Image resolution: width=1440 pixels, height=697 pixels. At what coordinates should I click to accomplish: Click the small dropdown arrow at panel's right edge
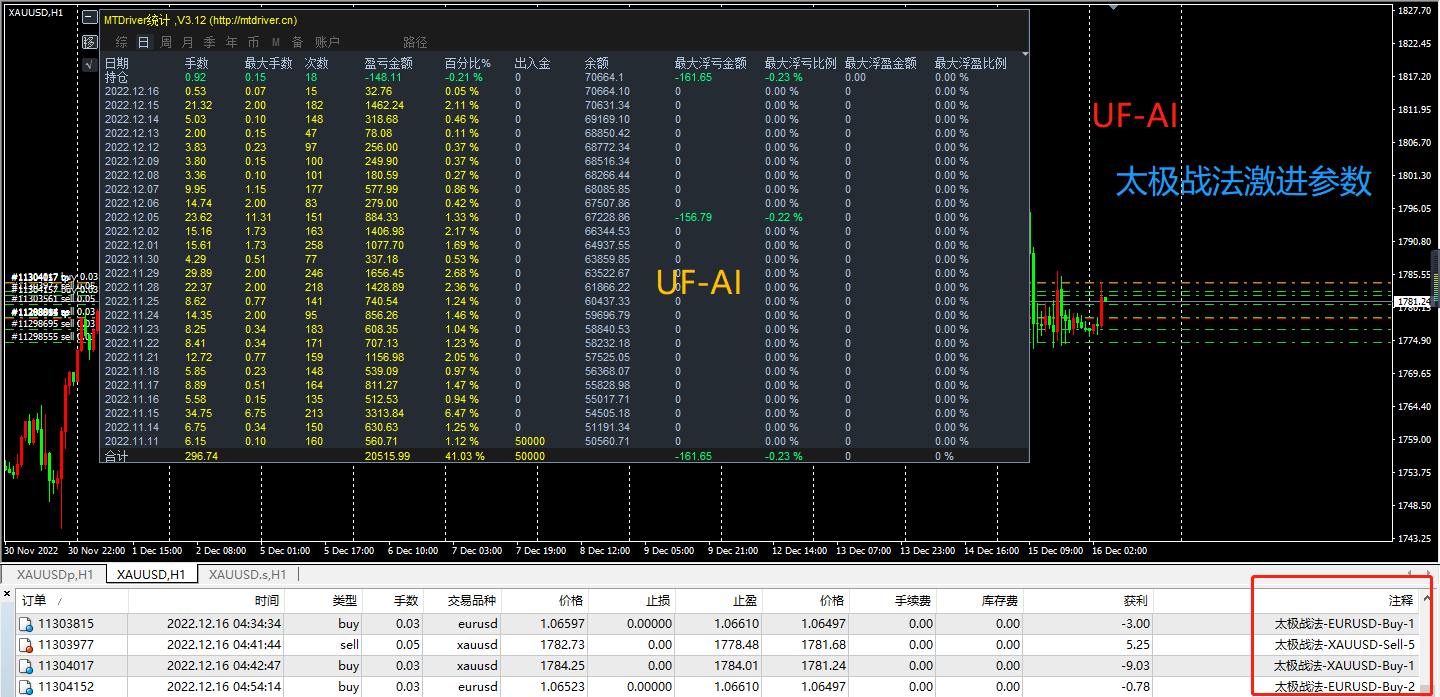1024,54
